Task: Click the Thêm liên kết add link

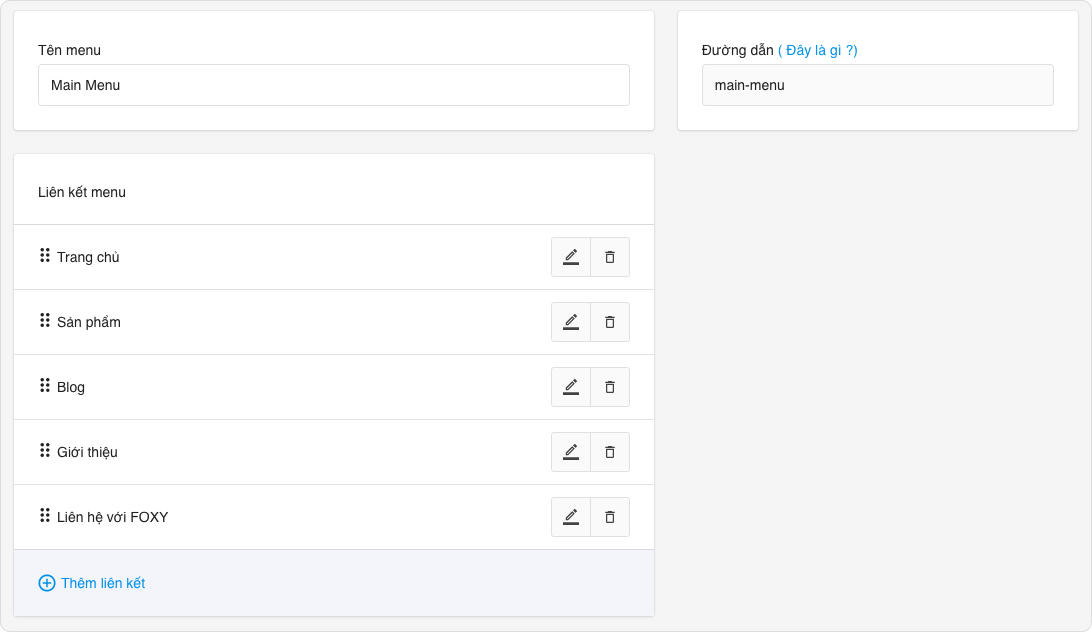Action: (103, 583)
